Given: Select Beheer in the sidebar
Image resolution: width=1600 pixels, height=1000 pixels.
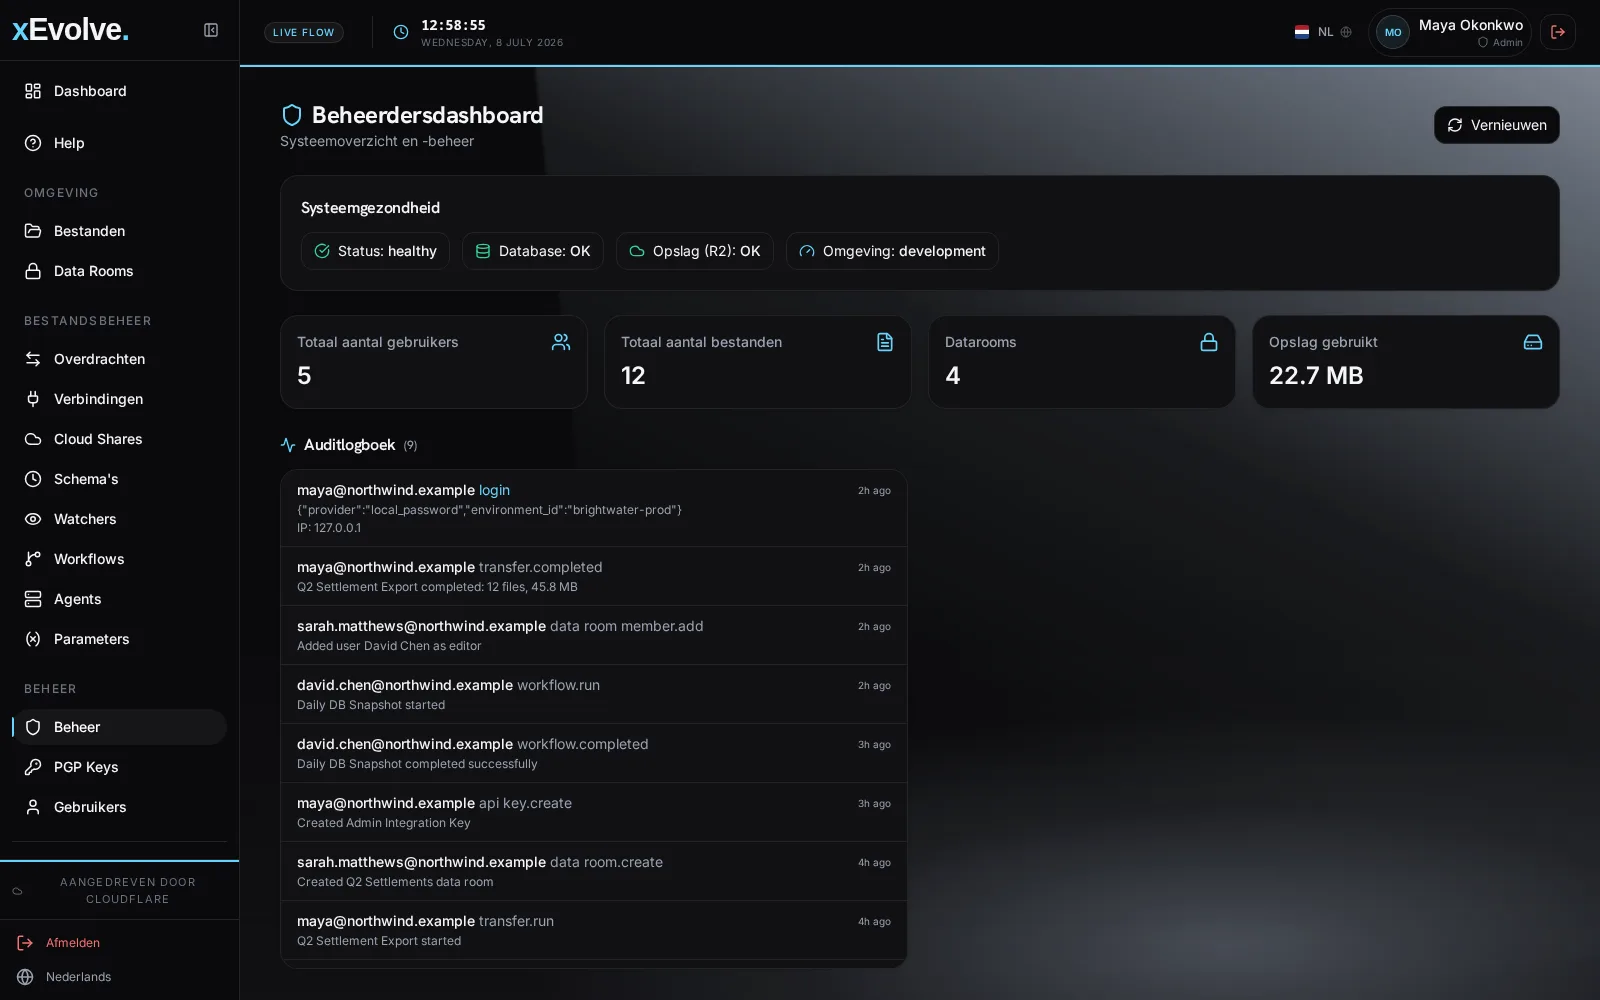Looking at the screenshot, I should [120, 727].
